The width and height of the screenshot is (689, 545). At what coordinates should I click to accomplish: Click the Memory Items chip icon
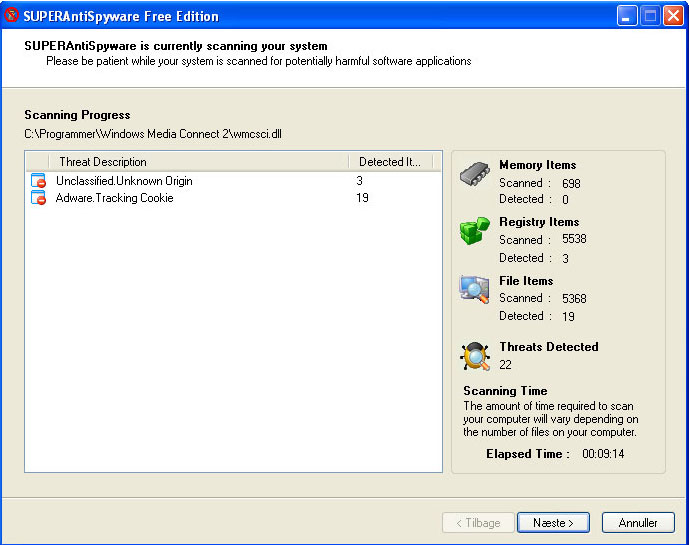coord(475,174)
